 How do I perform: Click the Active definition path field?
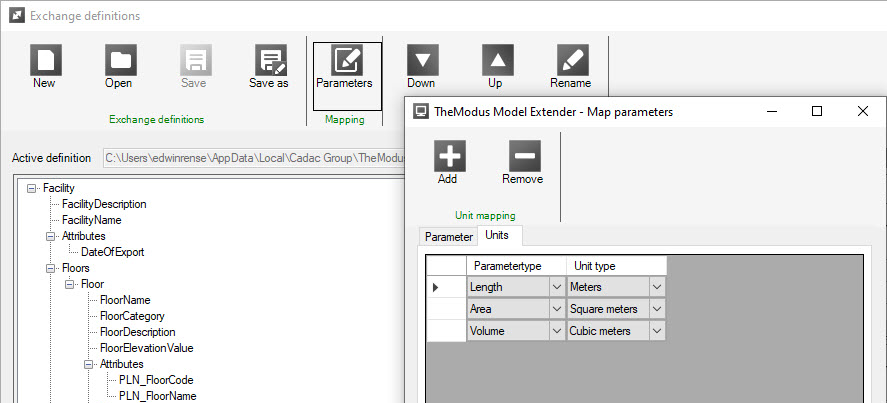(254, 158)
